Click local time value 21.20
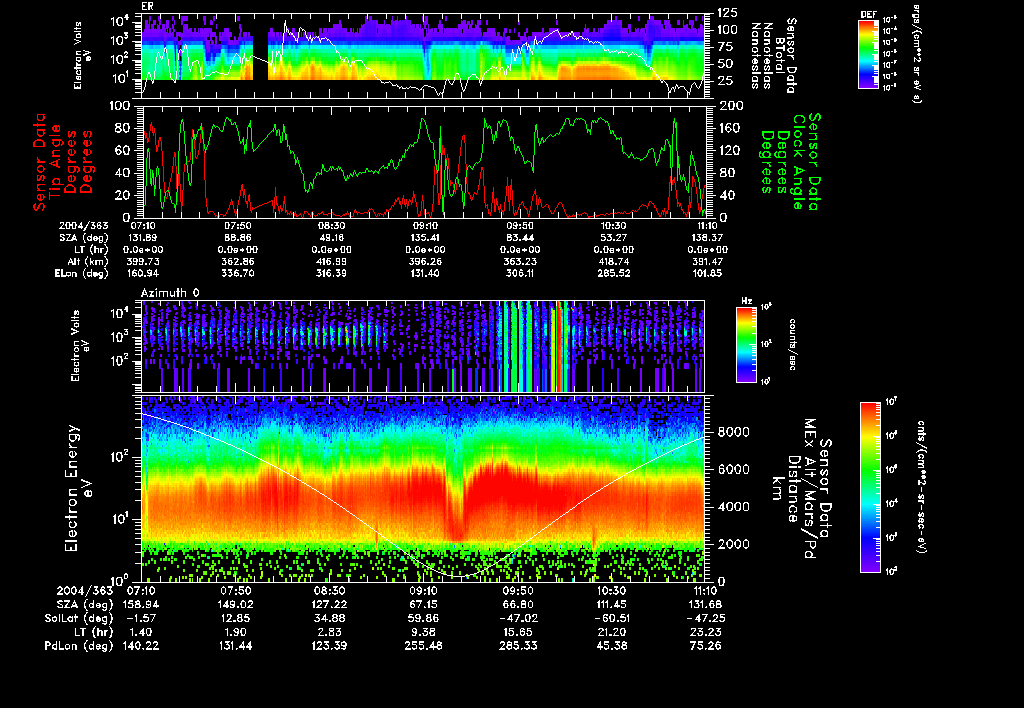 pyautogui.click(x=611, y=632)
